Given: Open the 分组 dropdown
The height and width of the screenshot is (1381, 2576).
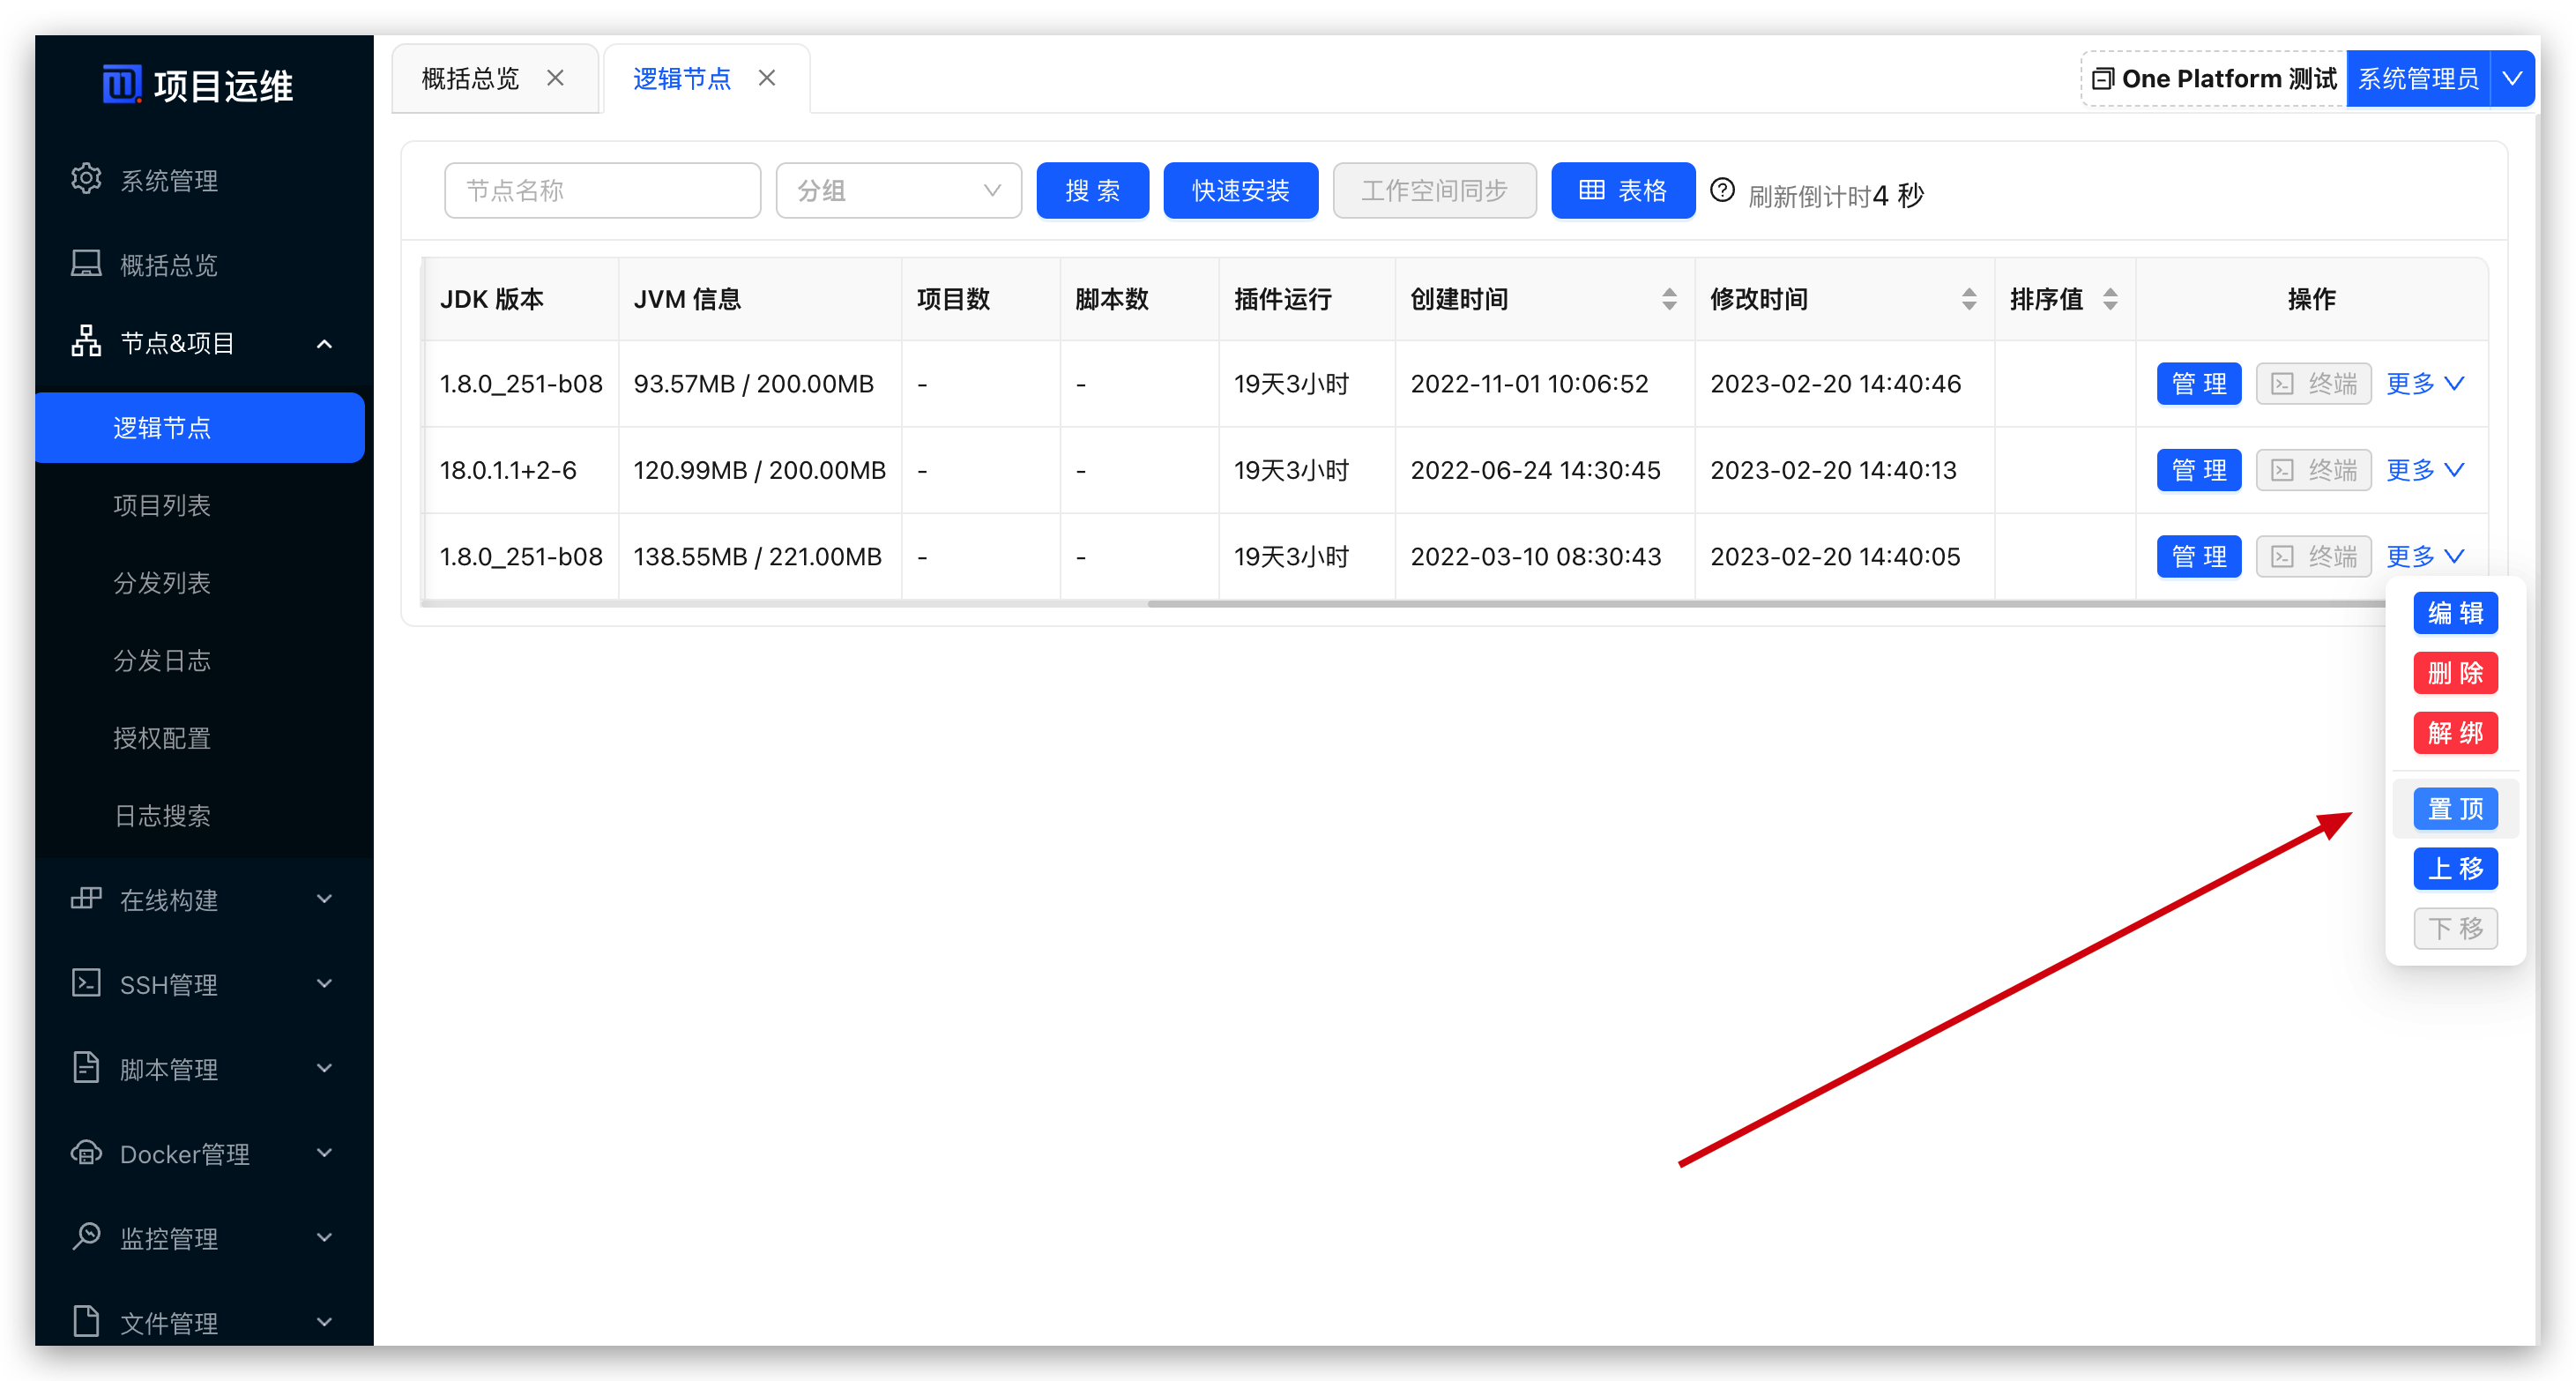Looking at the screenshot, I should (x=898, y=190).
